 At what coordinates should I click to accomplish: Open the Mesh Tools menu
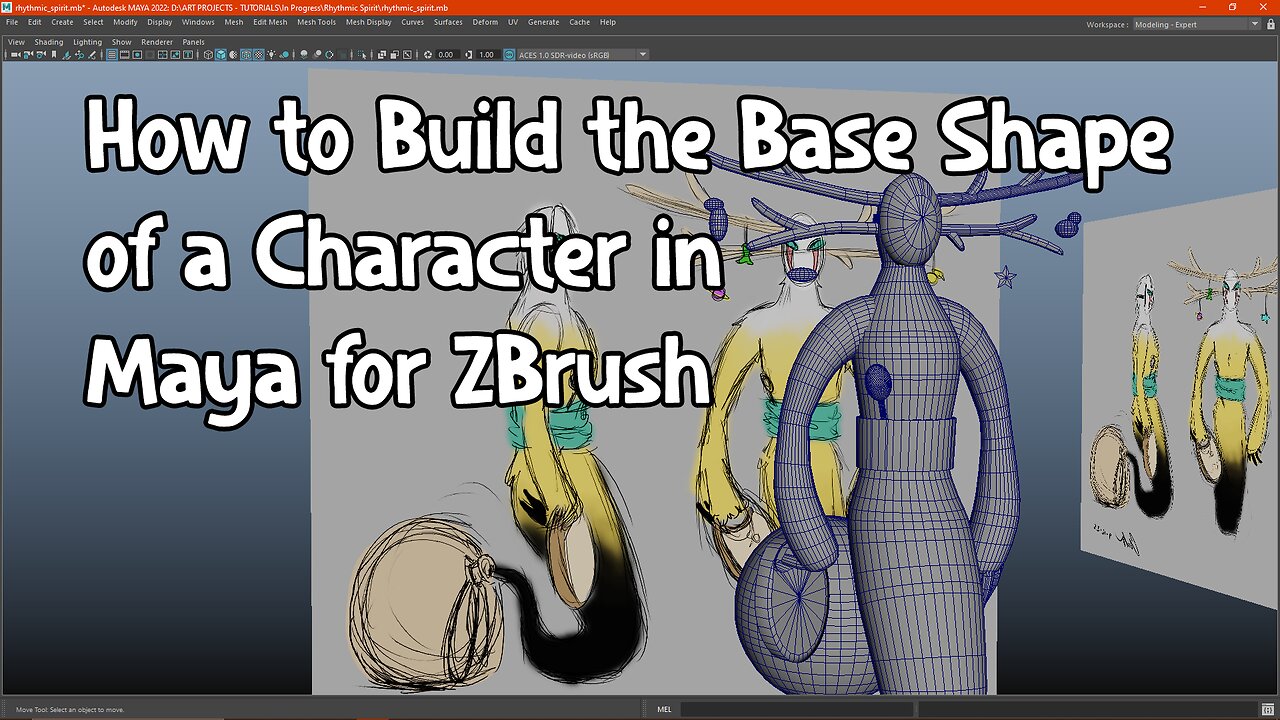tap(316, 22)
